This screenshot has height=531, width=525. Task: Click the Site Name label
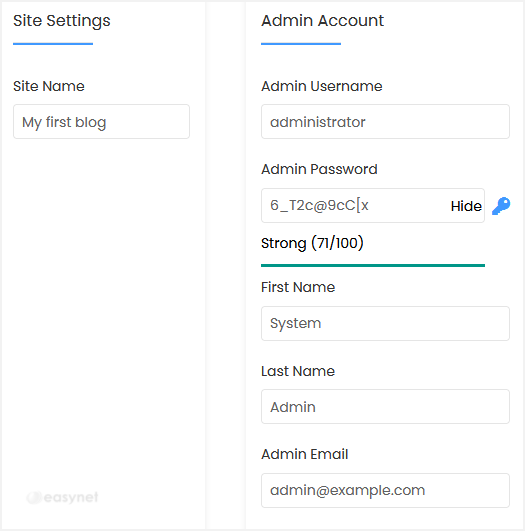(x=49, y=86)
